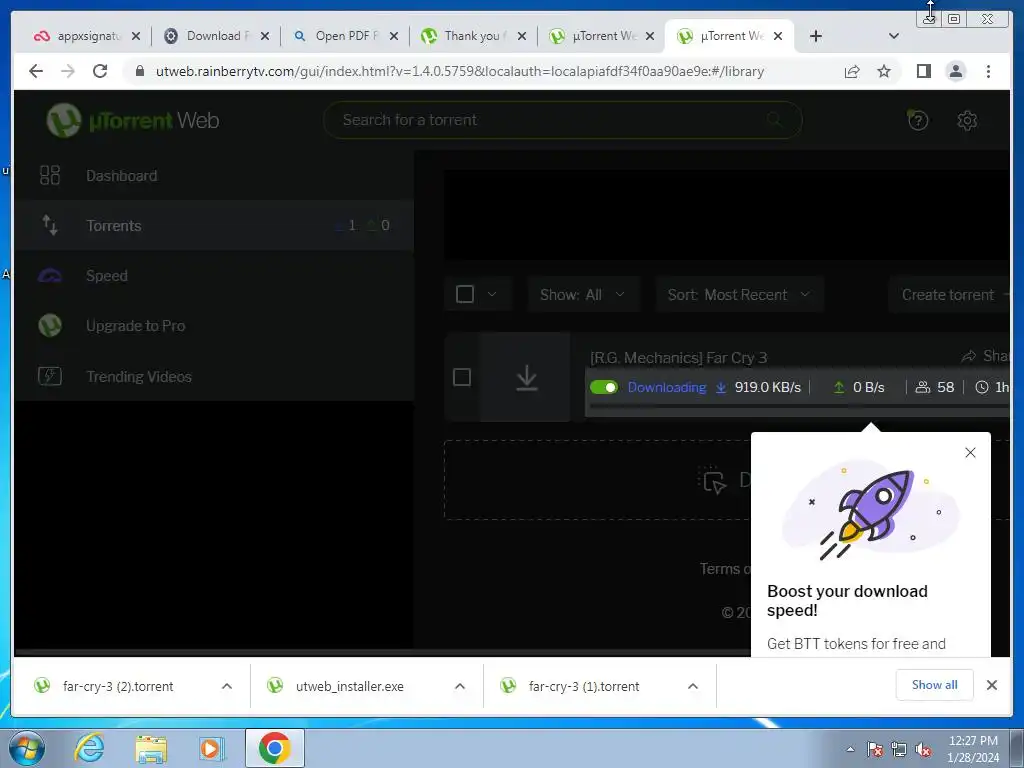Click the 919.0 KB/s download speed

click(x=767, y=387)
